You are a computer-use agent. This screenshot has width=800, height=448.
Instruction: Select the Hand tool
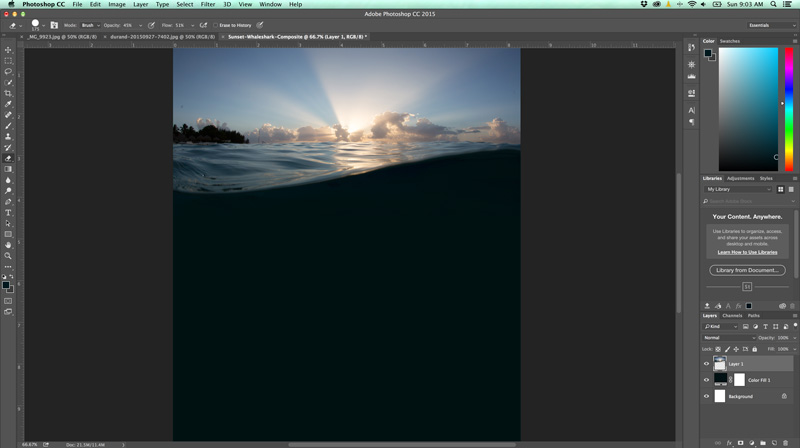tap(8, 244)
